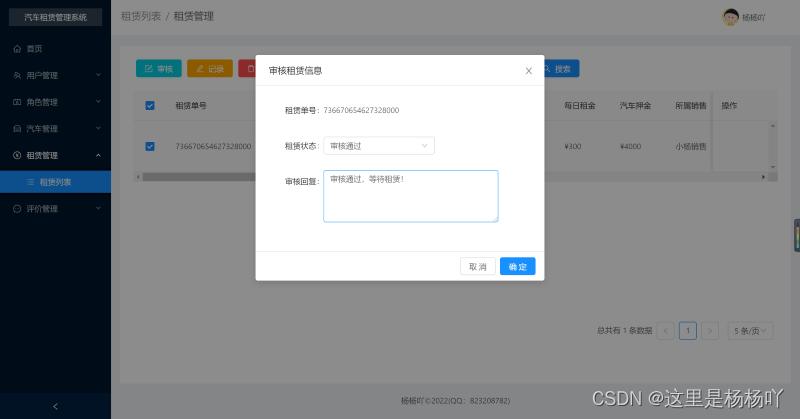
Task: Expand the 角色管理 menu
Action: tap(55, 102)
